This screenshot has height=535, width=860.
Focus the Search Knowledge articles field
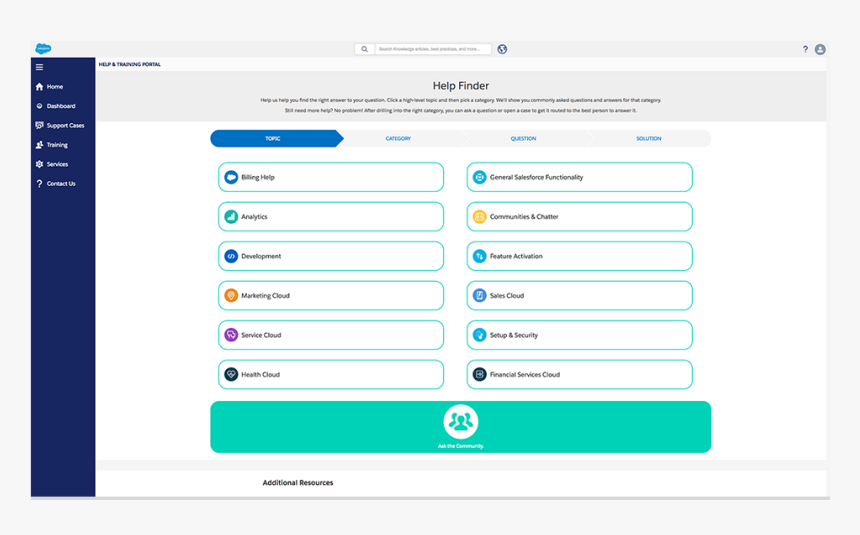[x=433, y=49]
